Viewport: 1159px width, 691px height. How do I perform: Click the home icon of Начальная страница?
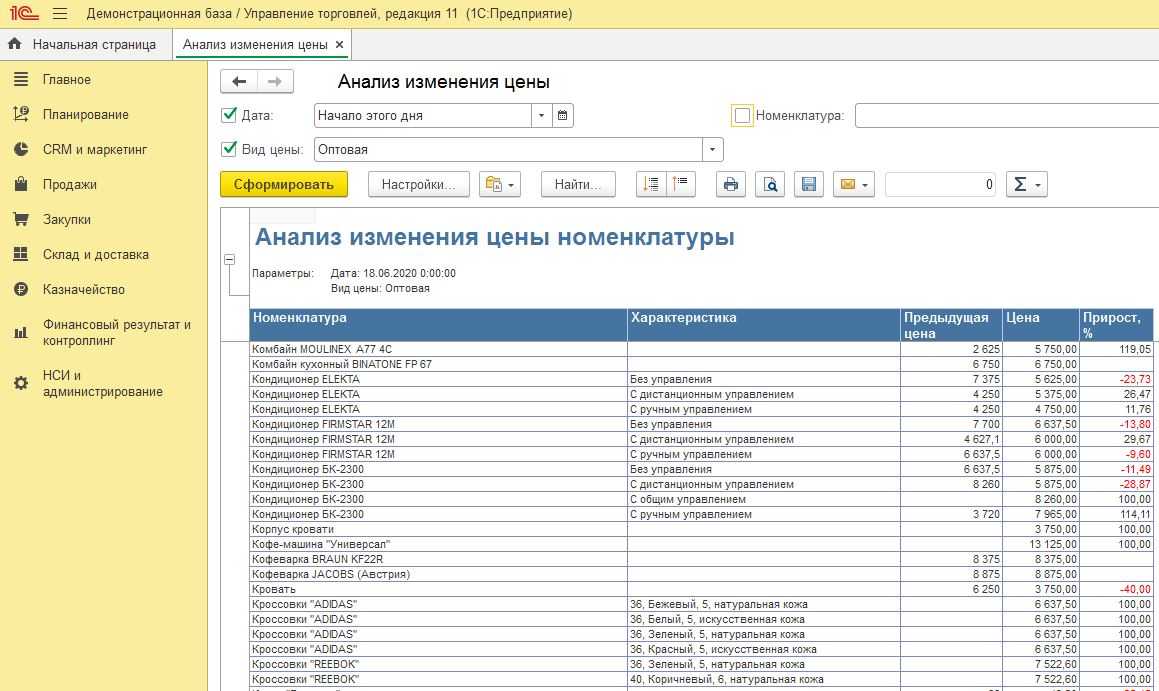15,44
